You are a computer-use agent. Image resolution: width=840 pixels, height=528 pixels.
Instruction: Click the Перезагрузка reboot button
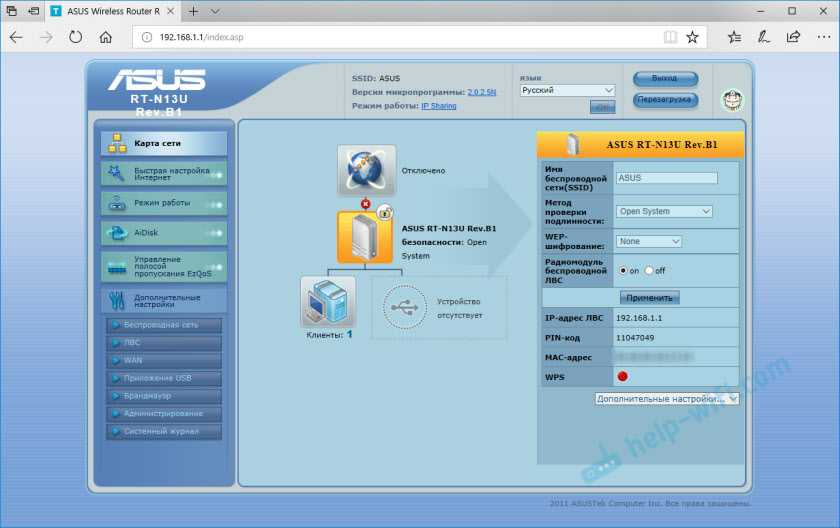click(665, 100)
